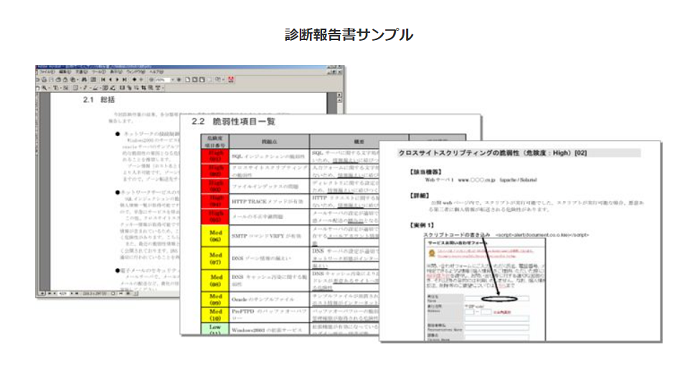
Task: Click the go-back view arrow icon
Action: [134, 79]
